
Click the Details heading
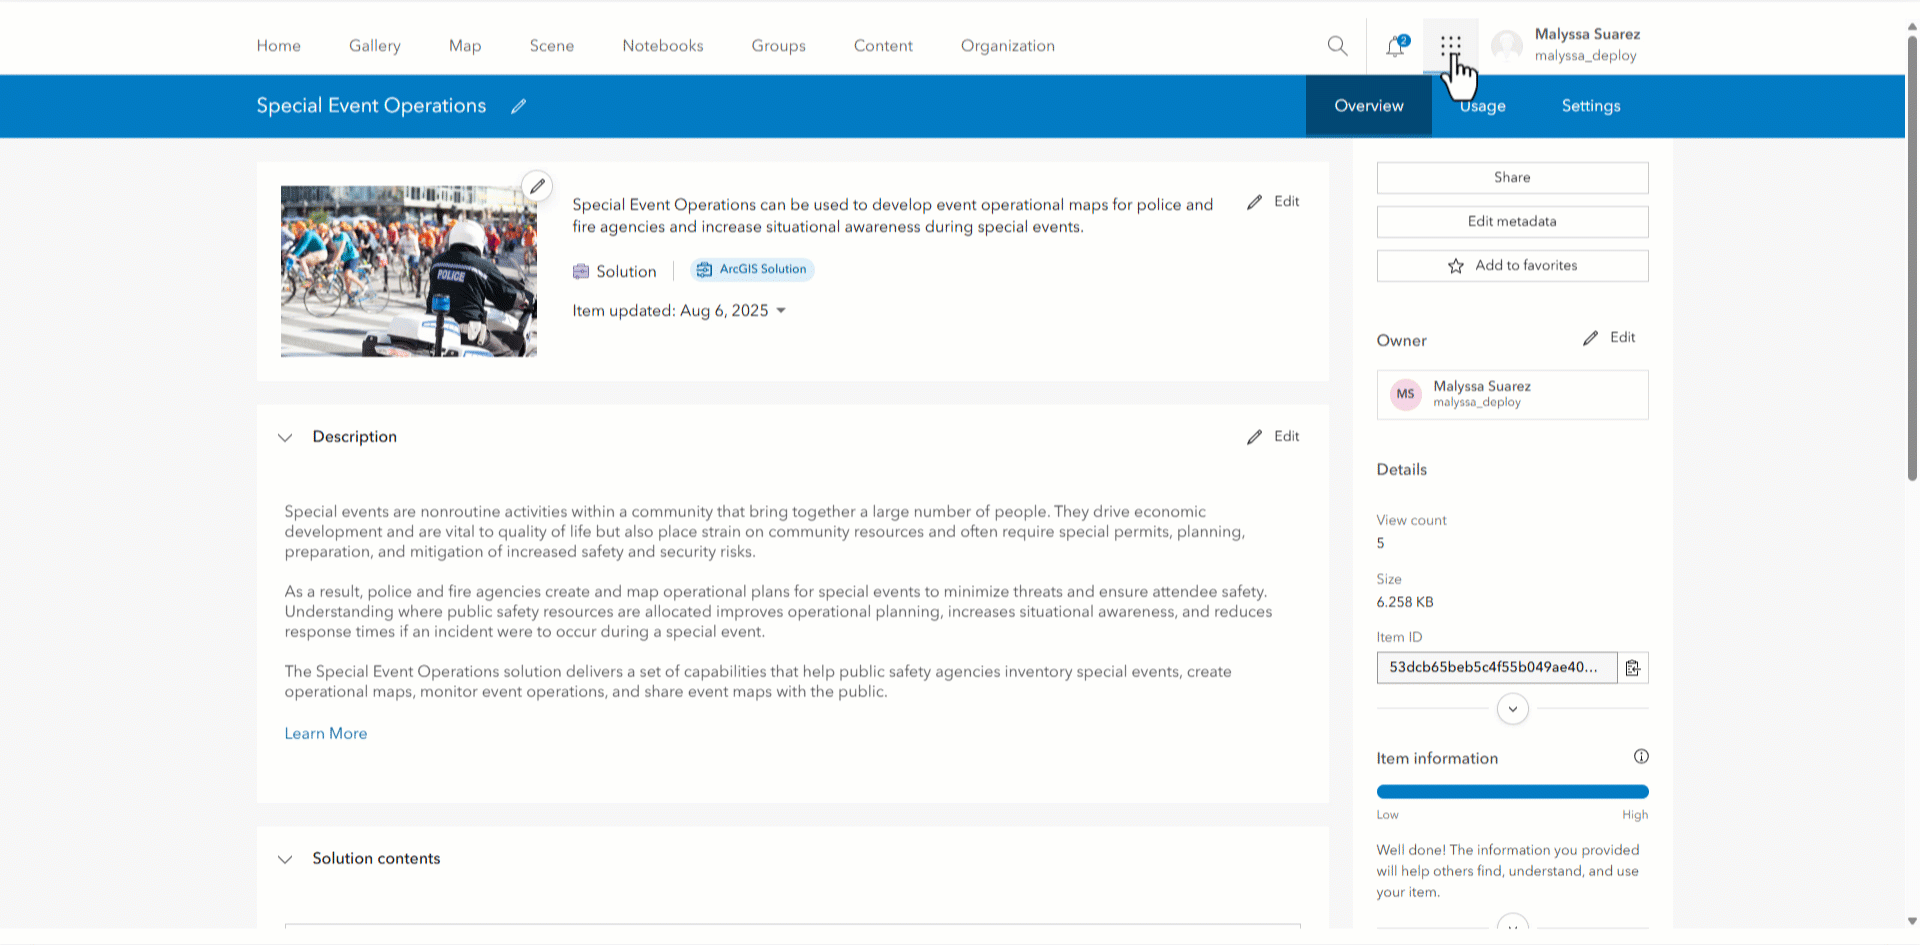click(1402, 470)
